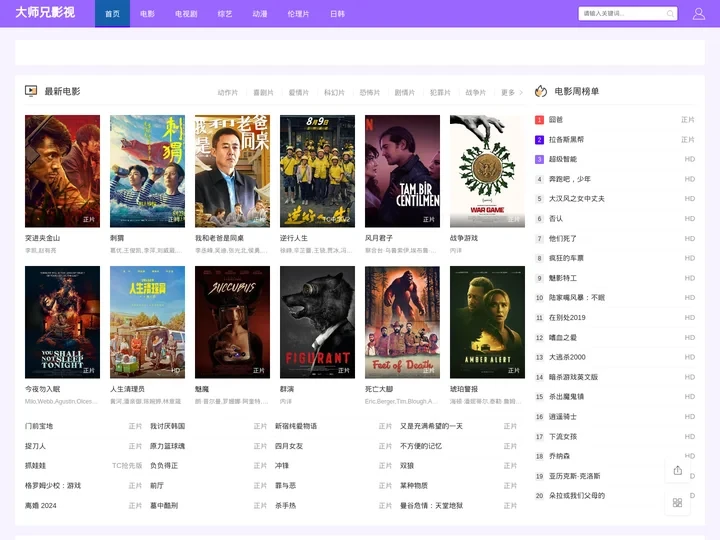720x540 pixels.
Task: Open the 综艺 nav tab
Action: [x=225, y=14]
